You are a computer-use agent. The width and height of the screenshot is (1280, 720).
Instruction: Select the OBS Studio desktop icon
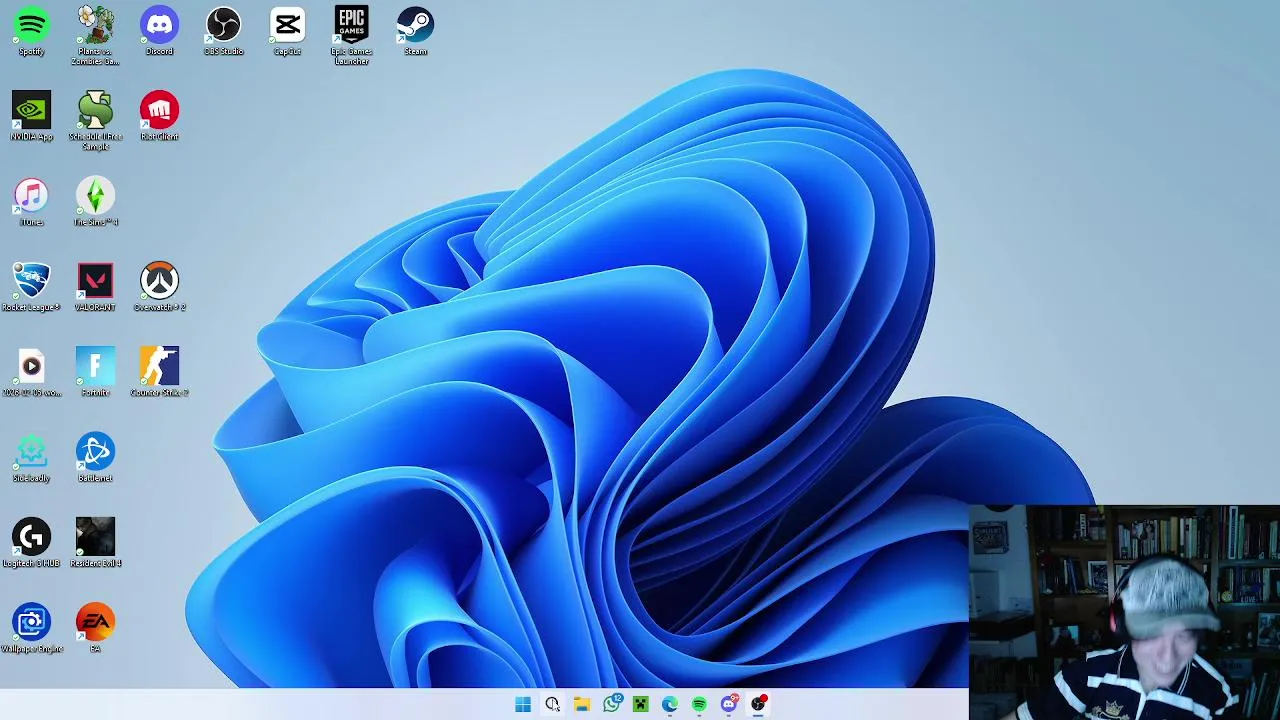pyautogui.click(x=223, y=31)
